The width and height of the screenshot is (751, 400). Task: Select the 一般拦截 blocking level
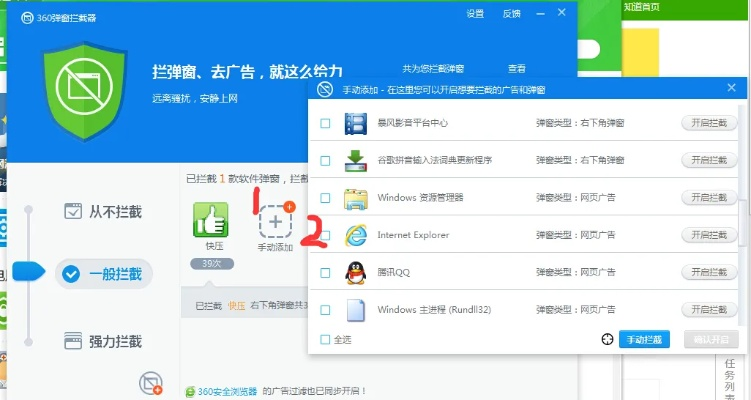pos(104,274)
